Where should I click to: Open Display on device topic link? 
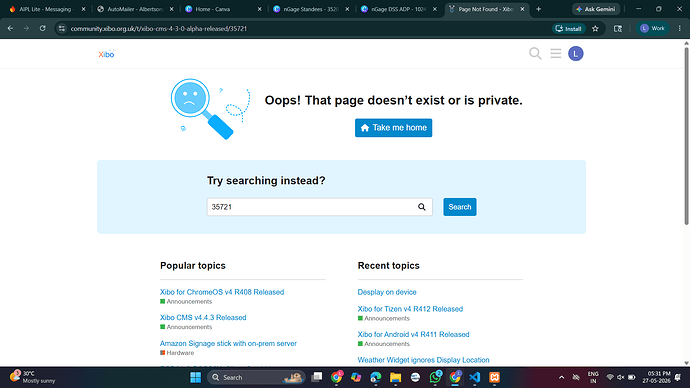click(387, 292)
